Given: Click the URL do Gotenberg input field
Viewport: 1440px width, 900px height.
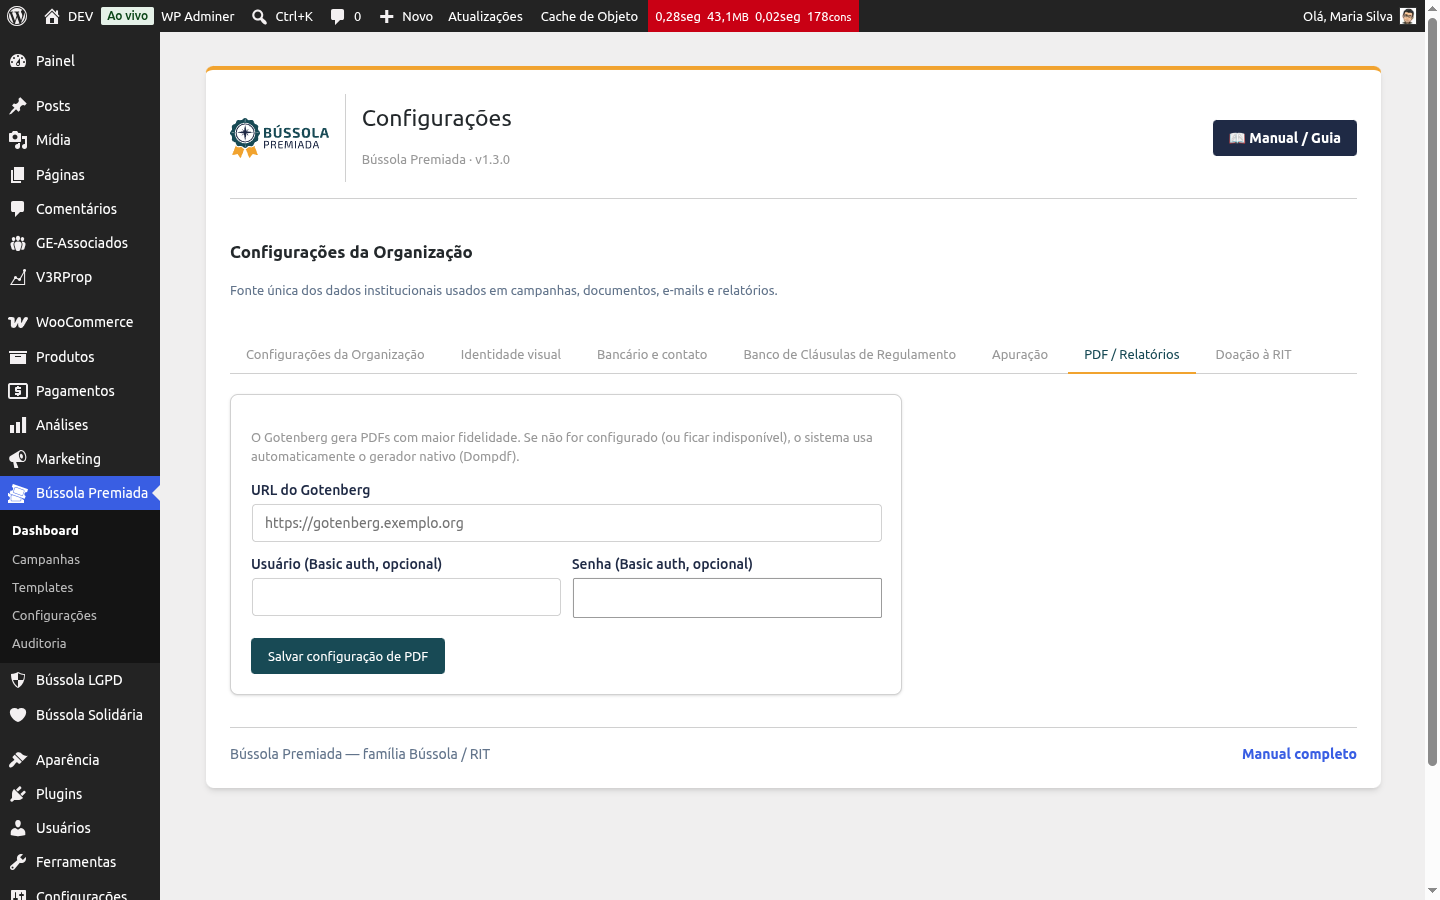Looking at the screenshot, I should coord(567,523).
